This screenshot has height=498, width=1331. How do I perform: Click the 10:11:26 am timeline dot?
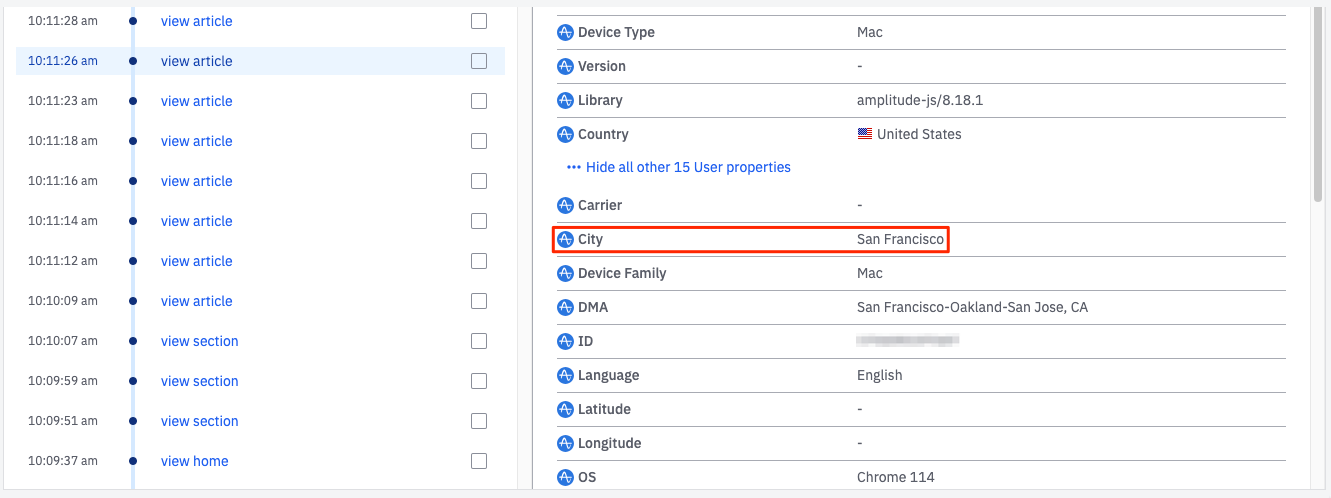(x=133, y=61)
